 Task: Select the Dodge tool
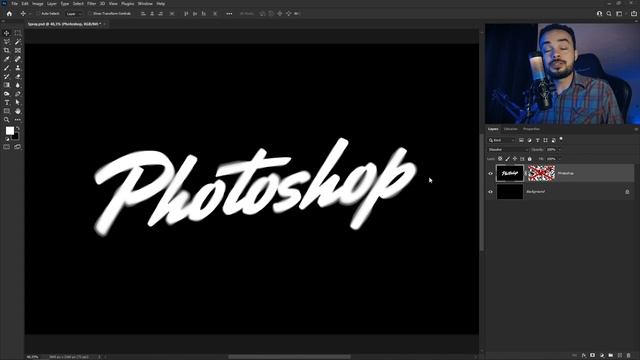[x=7, y=93]
